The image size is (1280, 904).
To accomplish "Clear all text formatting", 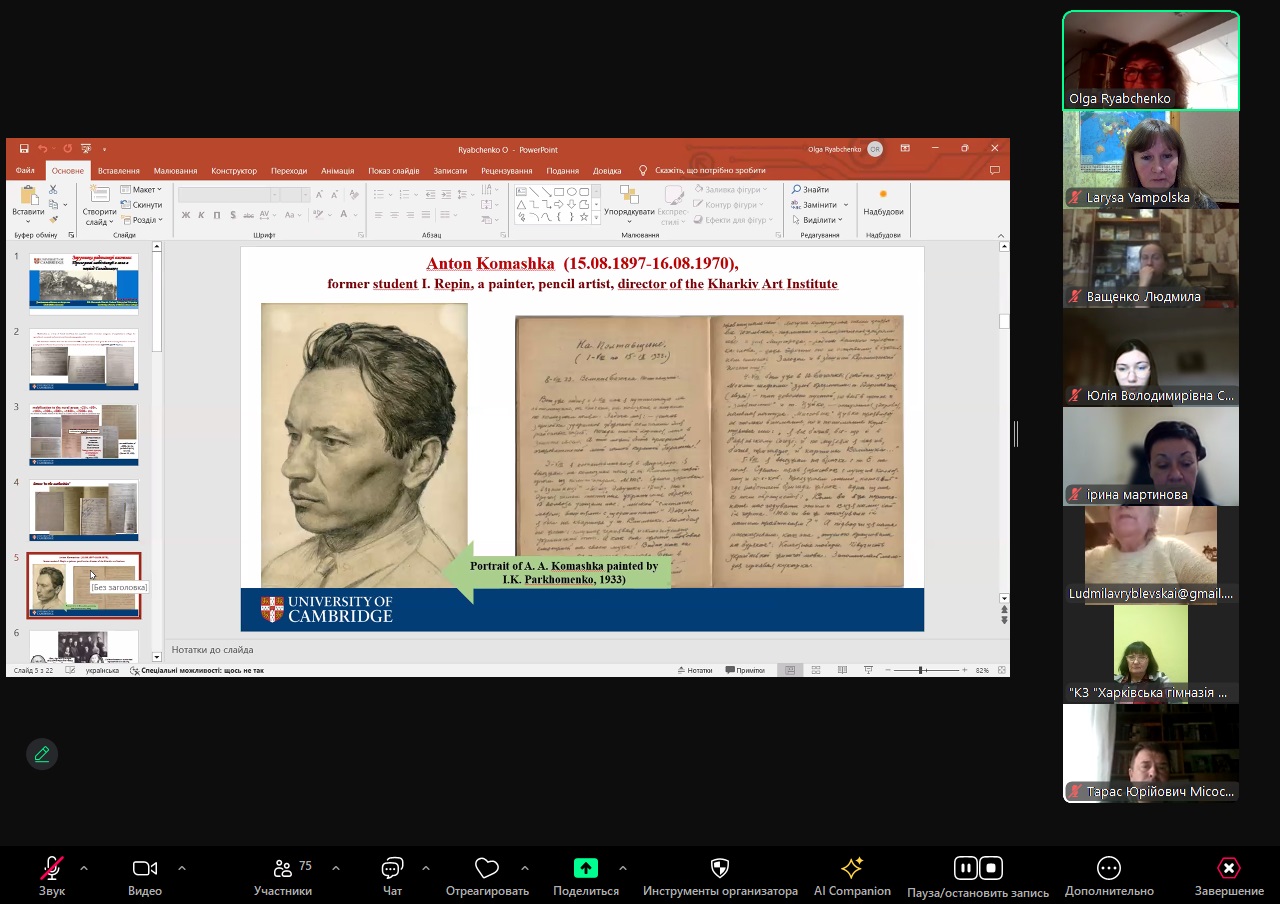I will pos(354,195).
